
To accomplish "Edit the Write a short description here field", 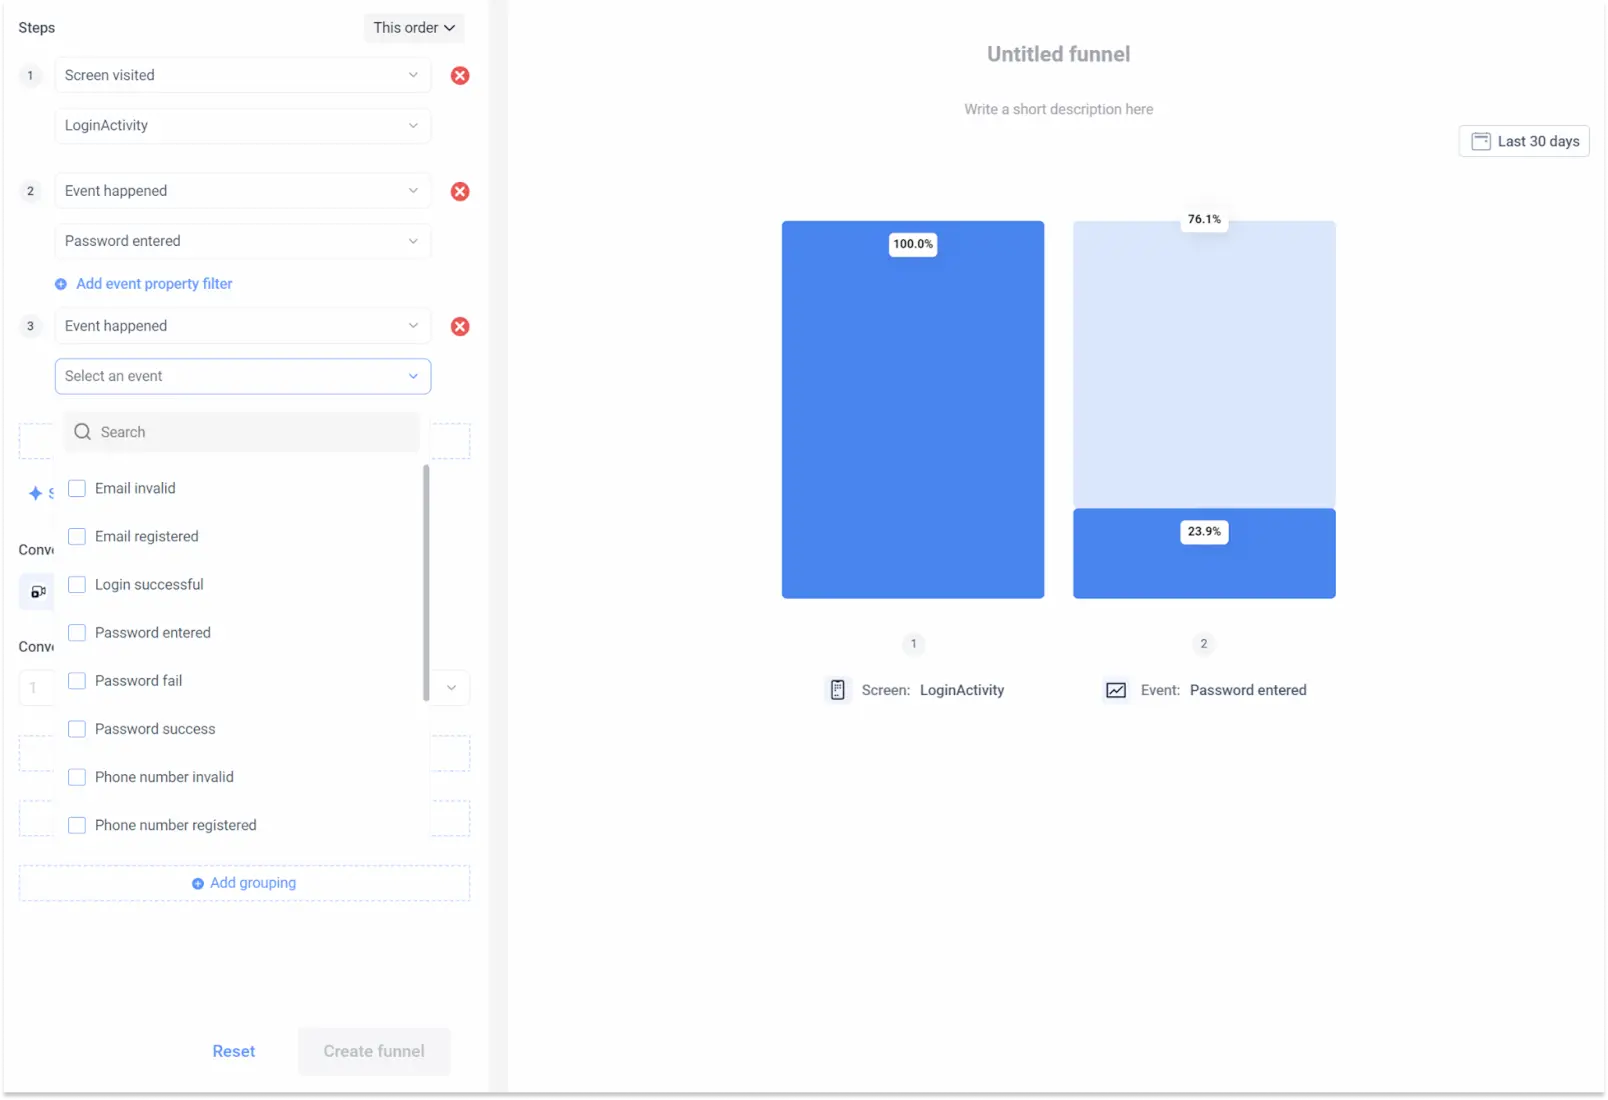I will (x=1059, y=109).
